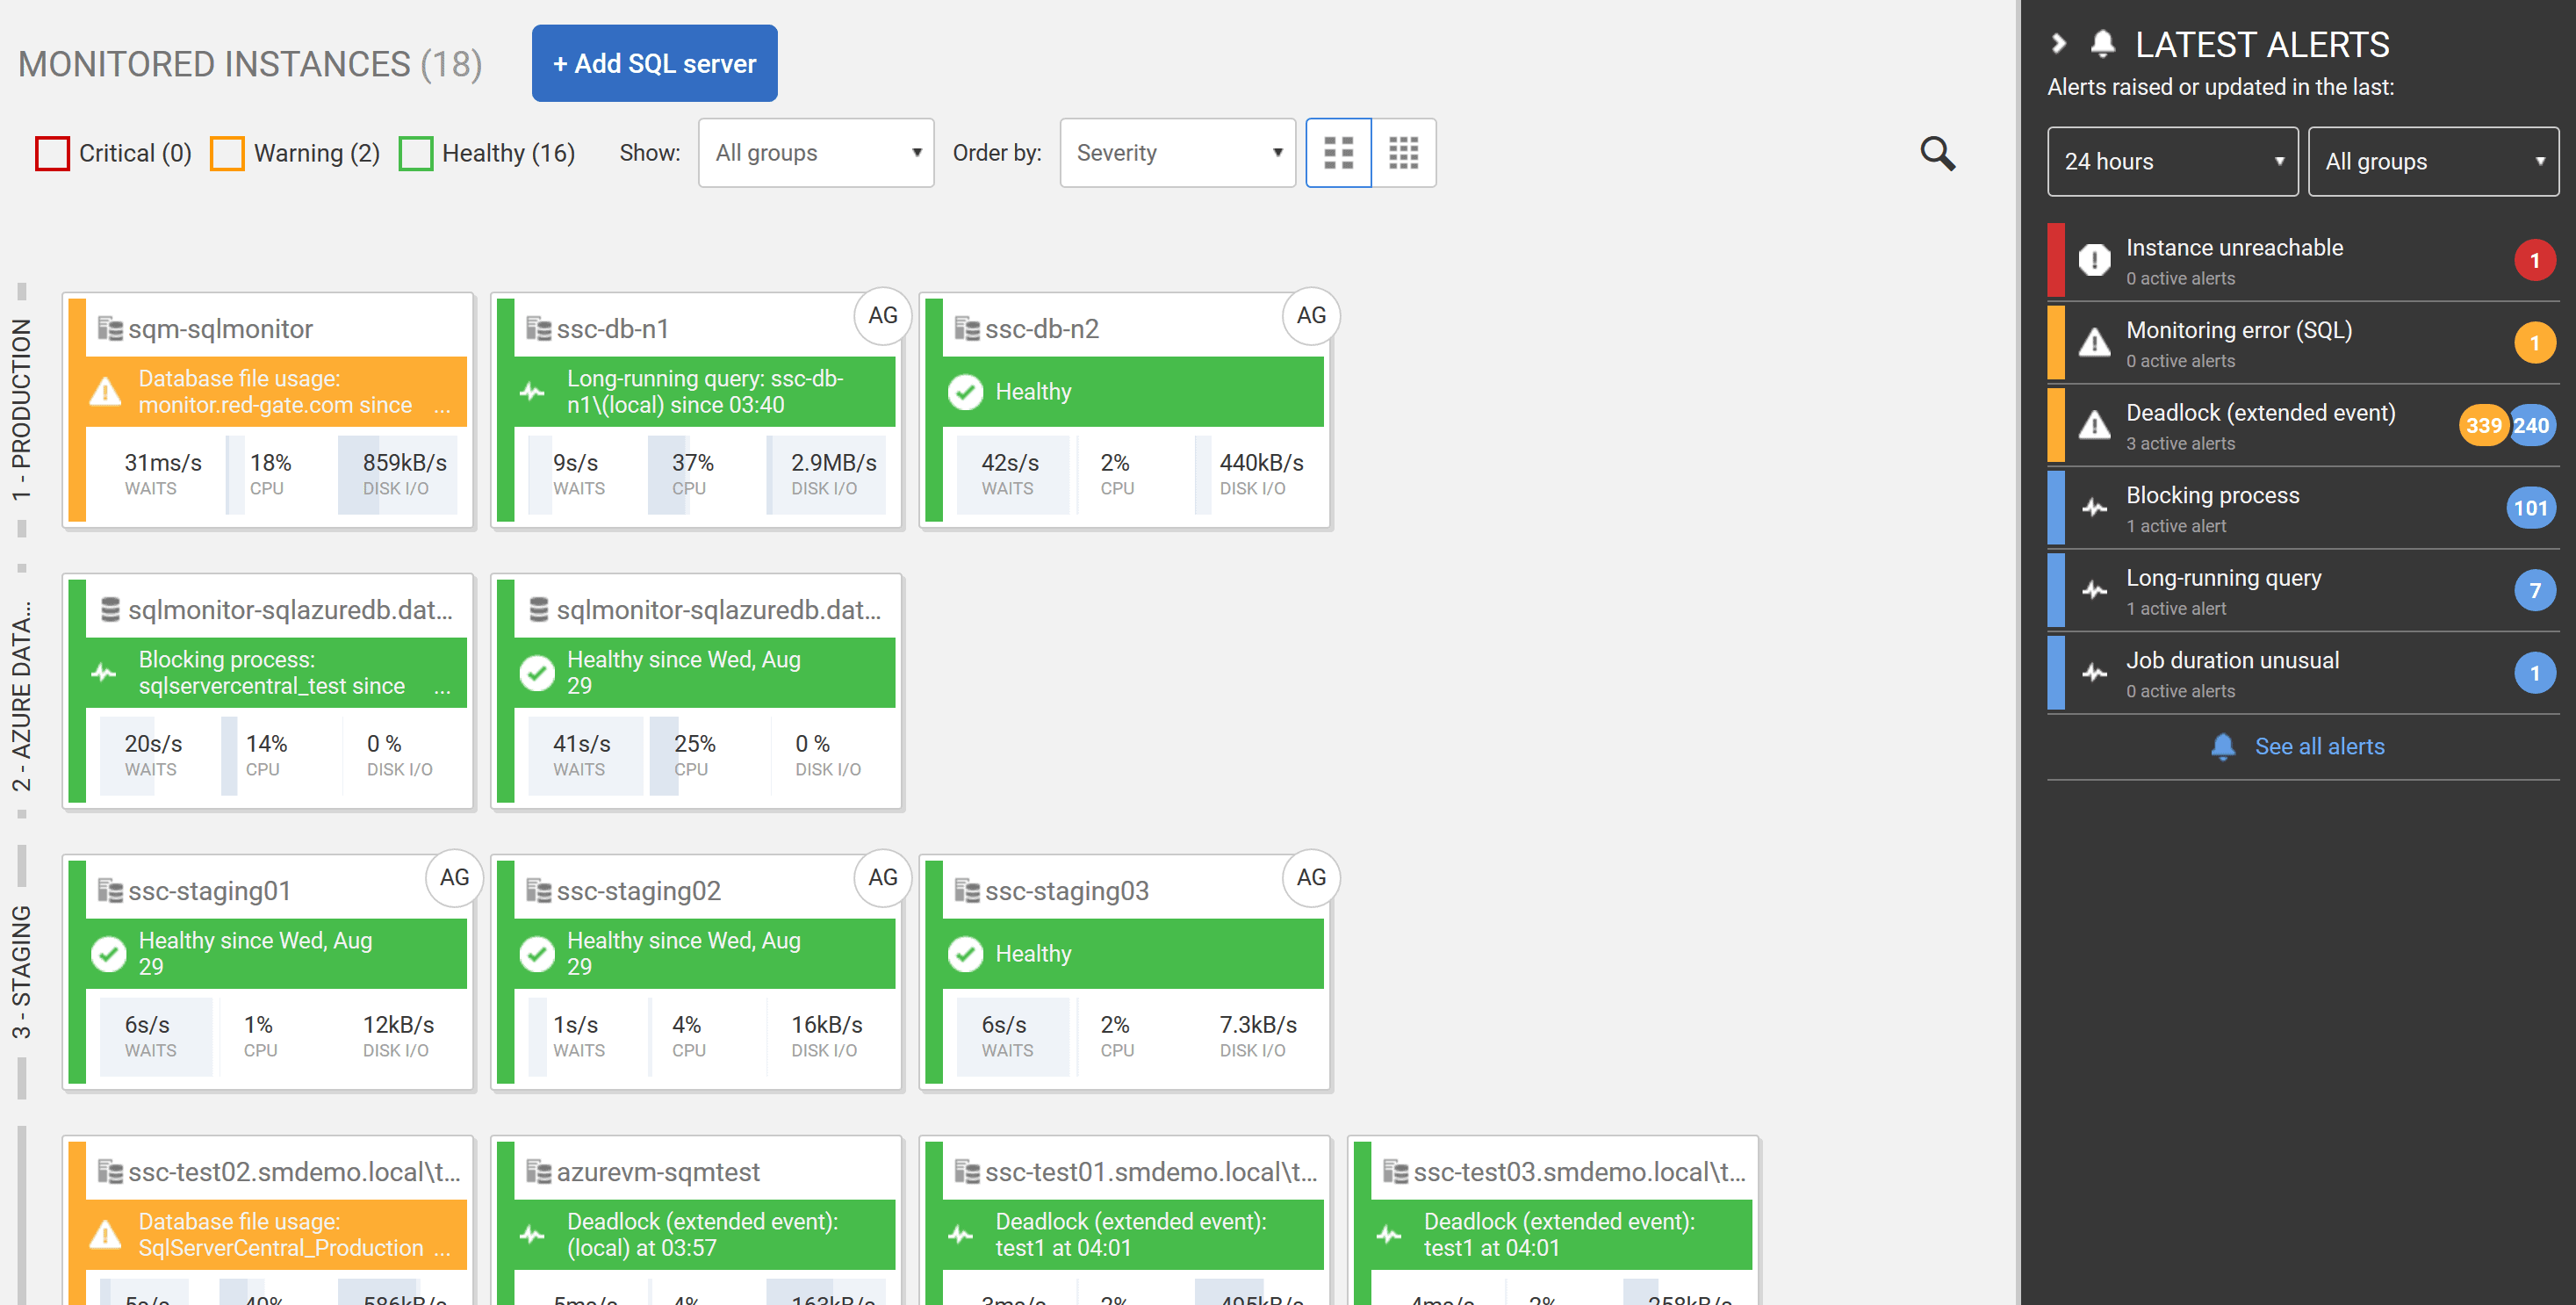Click AG badge on ssc-staging01 card
The height and width of the screenshot is (1305, 2576).
454,878
